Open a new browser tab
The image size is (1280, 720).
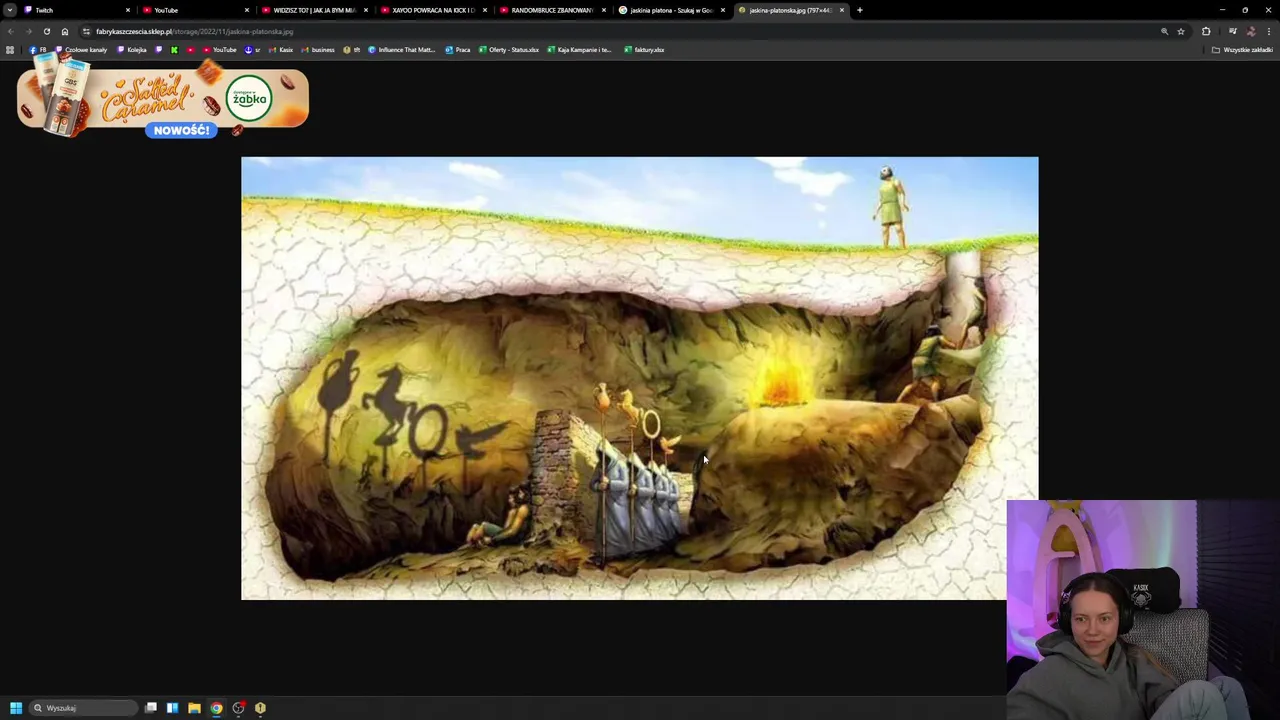860,10
